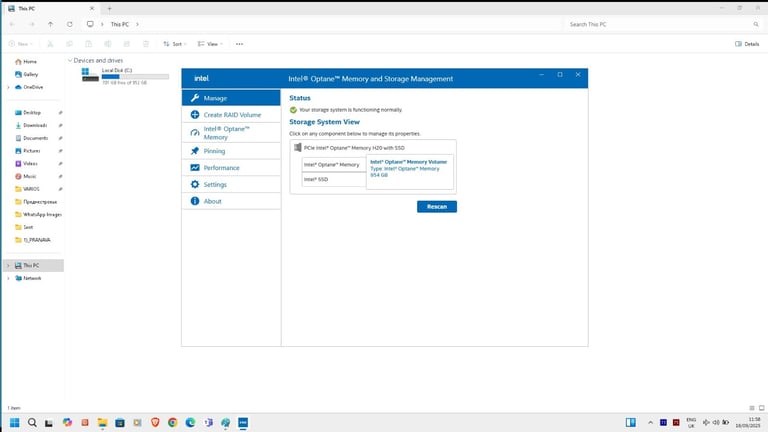The height and width of the screenshot is (432, 768).
Task: Select the Local Disk (C:) drive
Action: (125, 76)
